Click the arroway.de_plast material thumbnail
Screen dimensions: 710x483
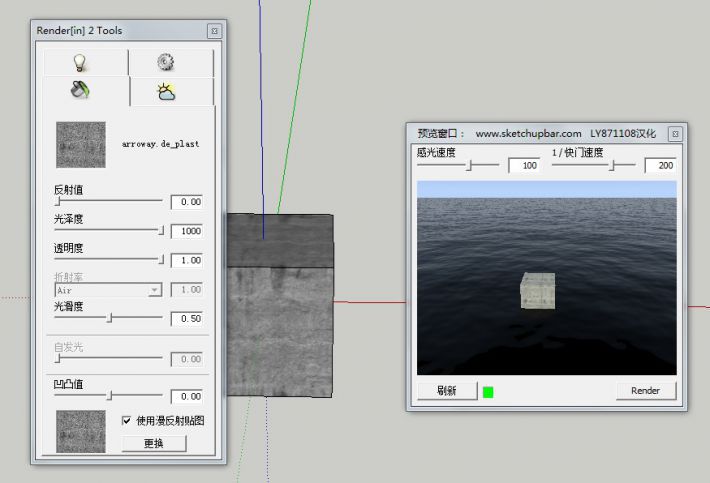click(x=81, y=145)
